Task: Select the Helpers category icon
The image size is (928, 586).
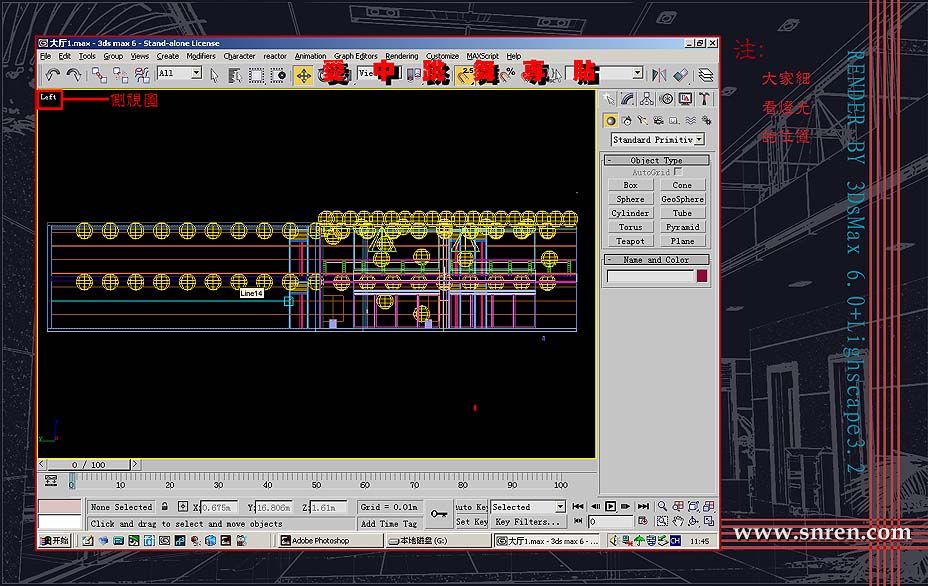Action: tap(674, 121)
